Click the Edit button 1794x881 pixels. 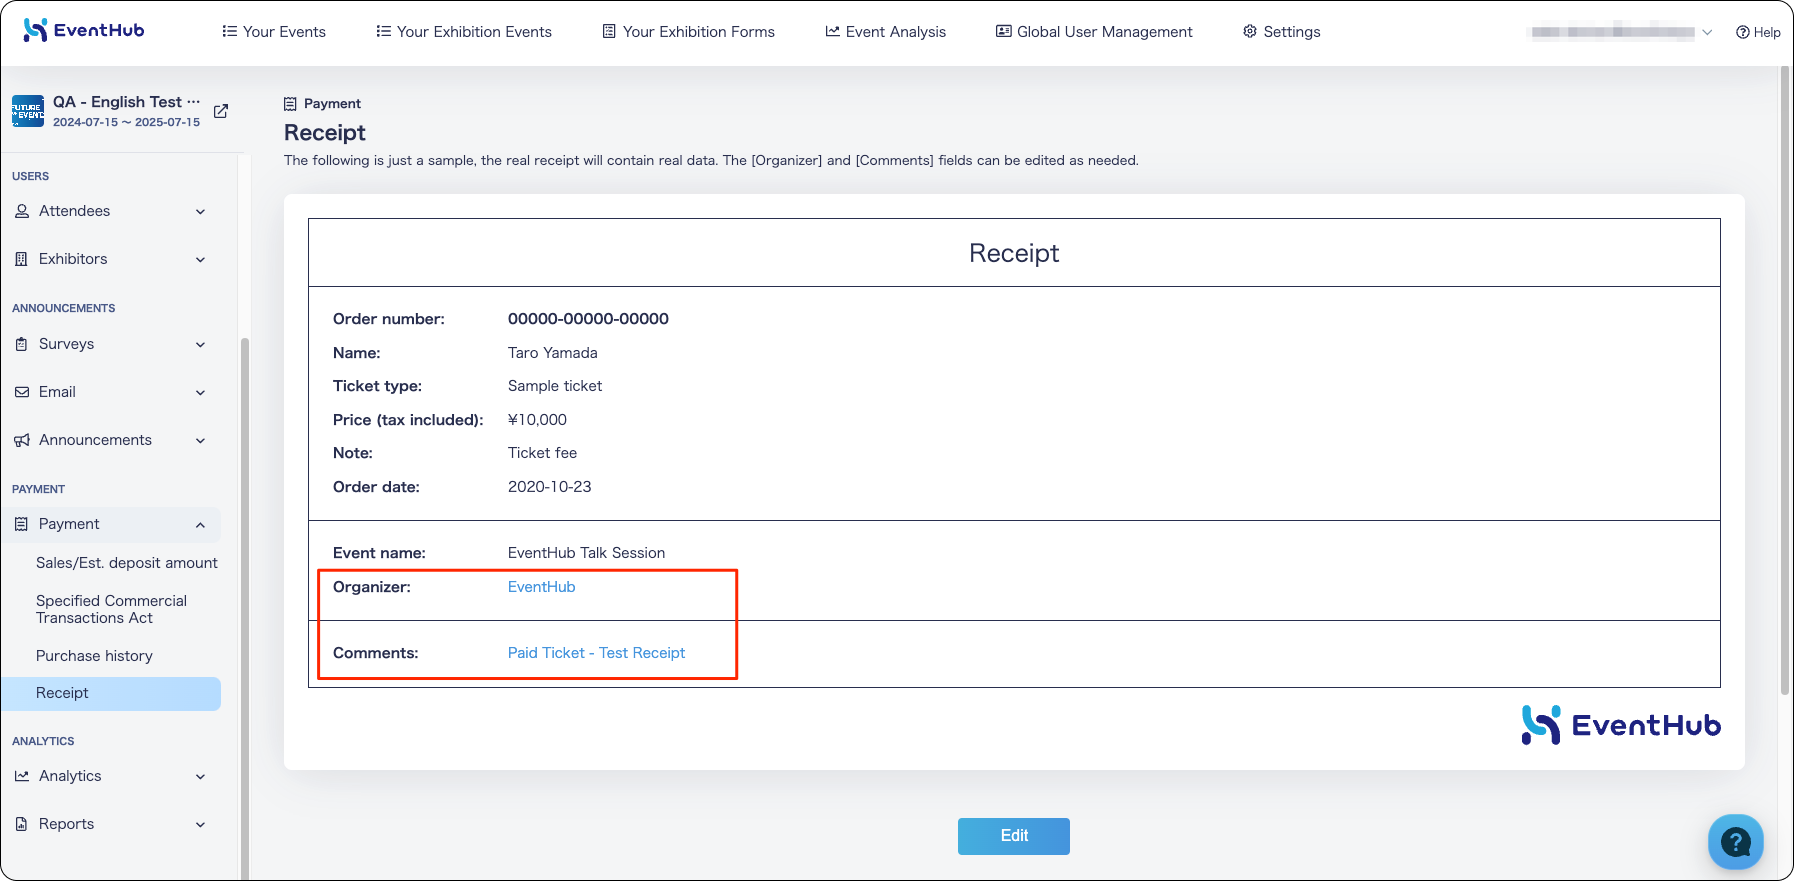tap(1014, 836)
